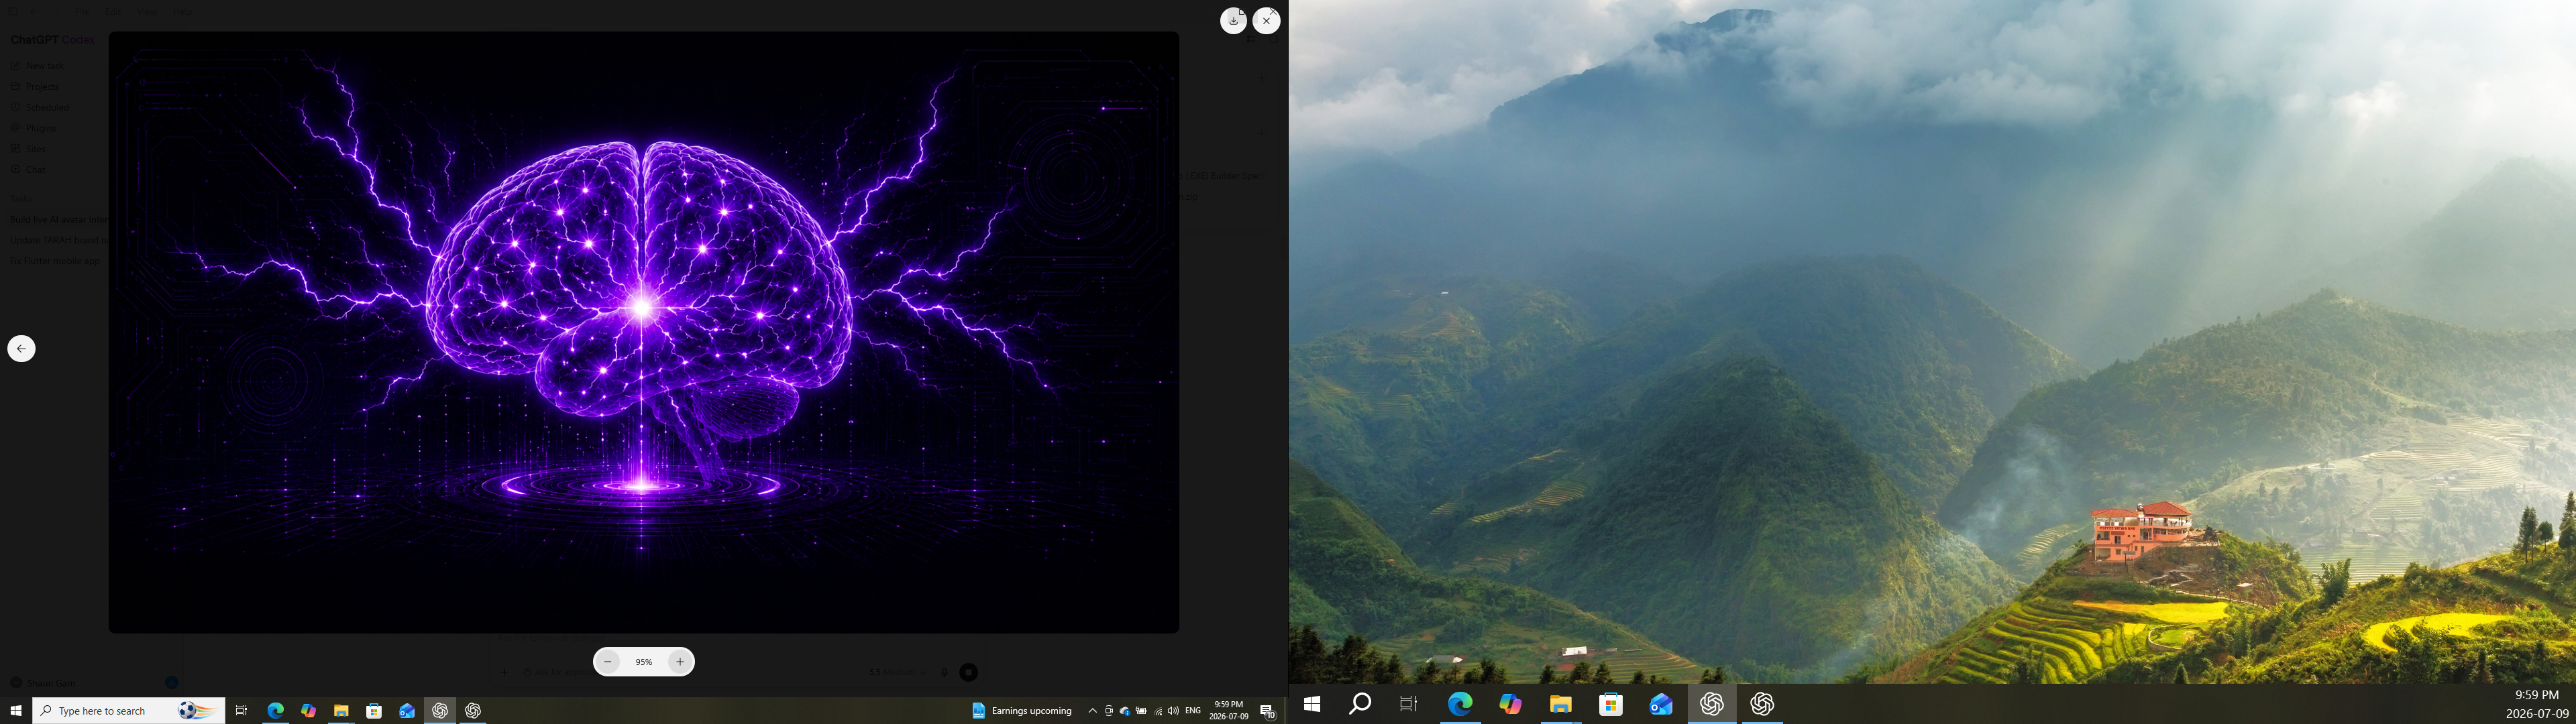This screenshot has width=2576, height=724.
Task: Check the battery status tray icon
Action: pos(1141,711)
